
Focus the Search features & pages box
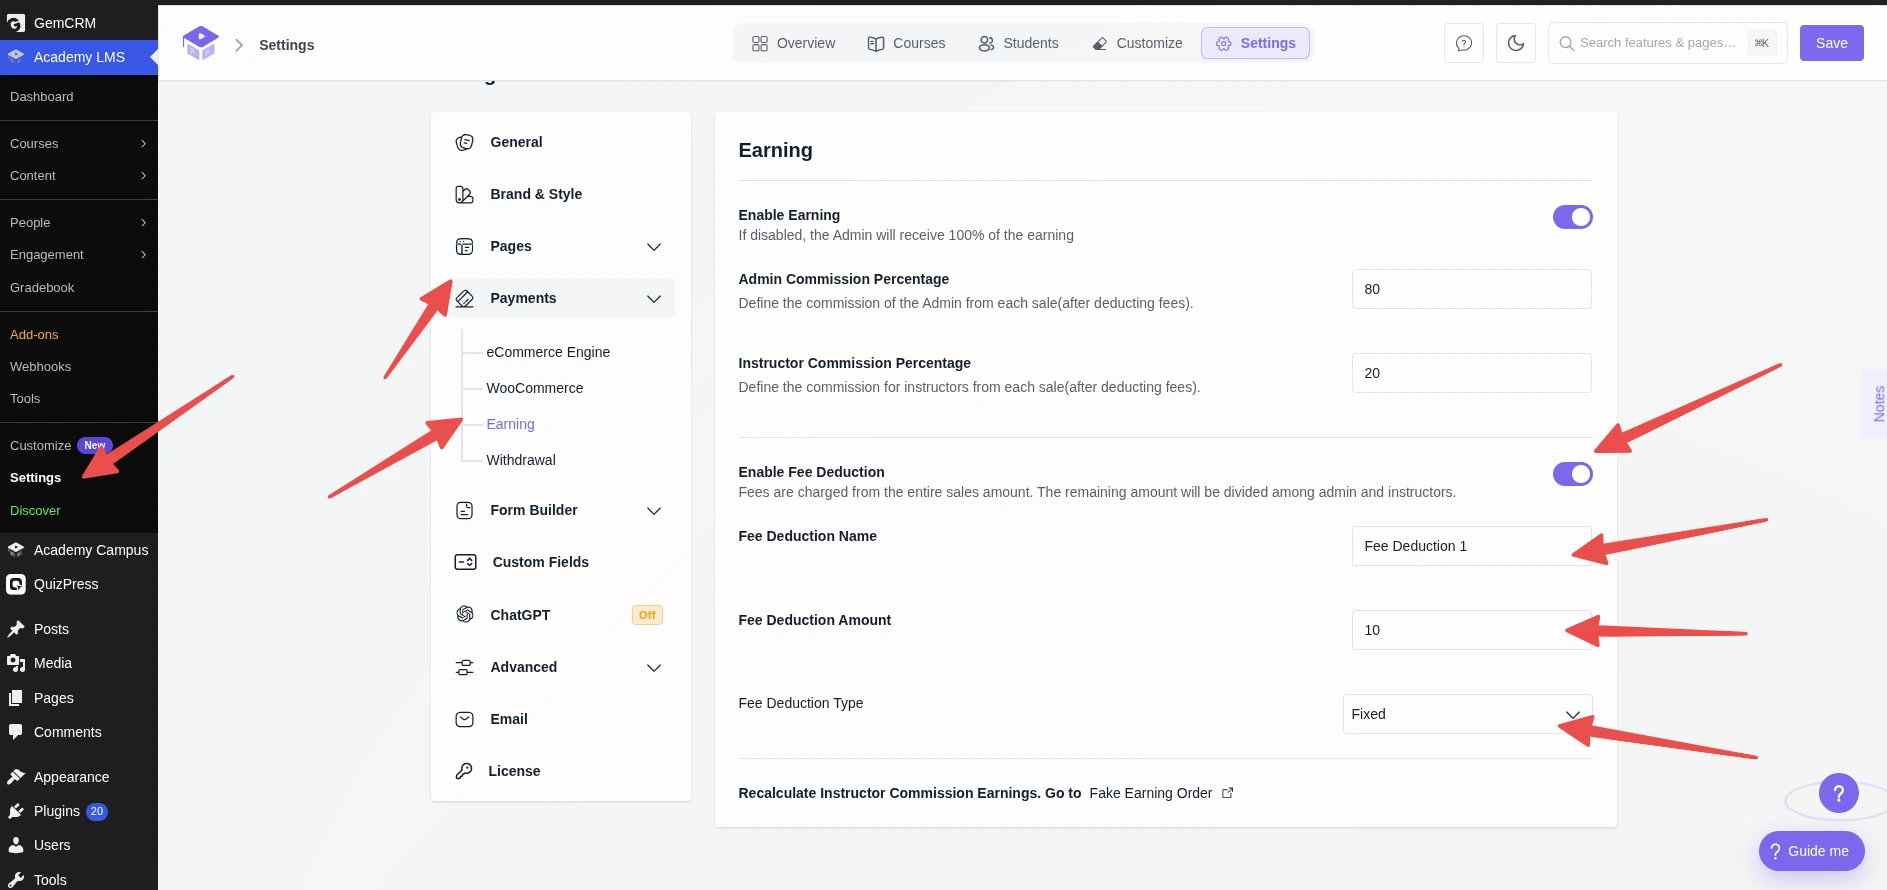click(1667, 43)
